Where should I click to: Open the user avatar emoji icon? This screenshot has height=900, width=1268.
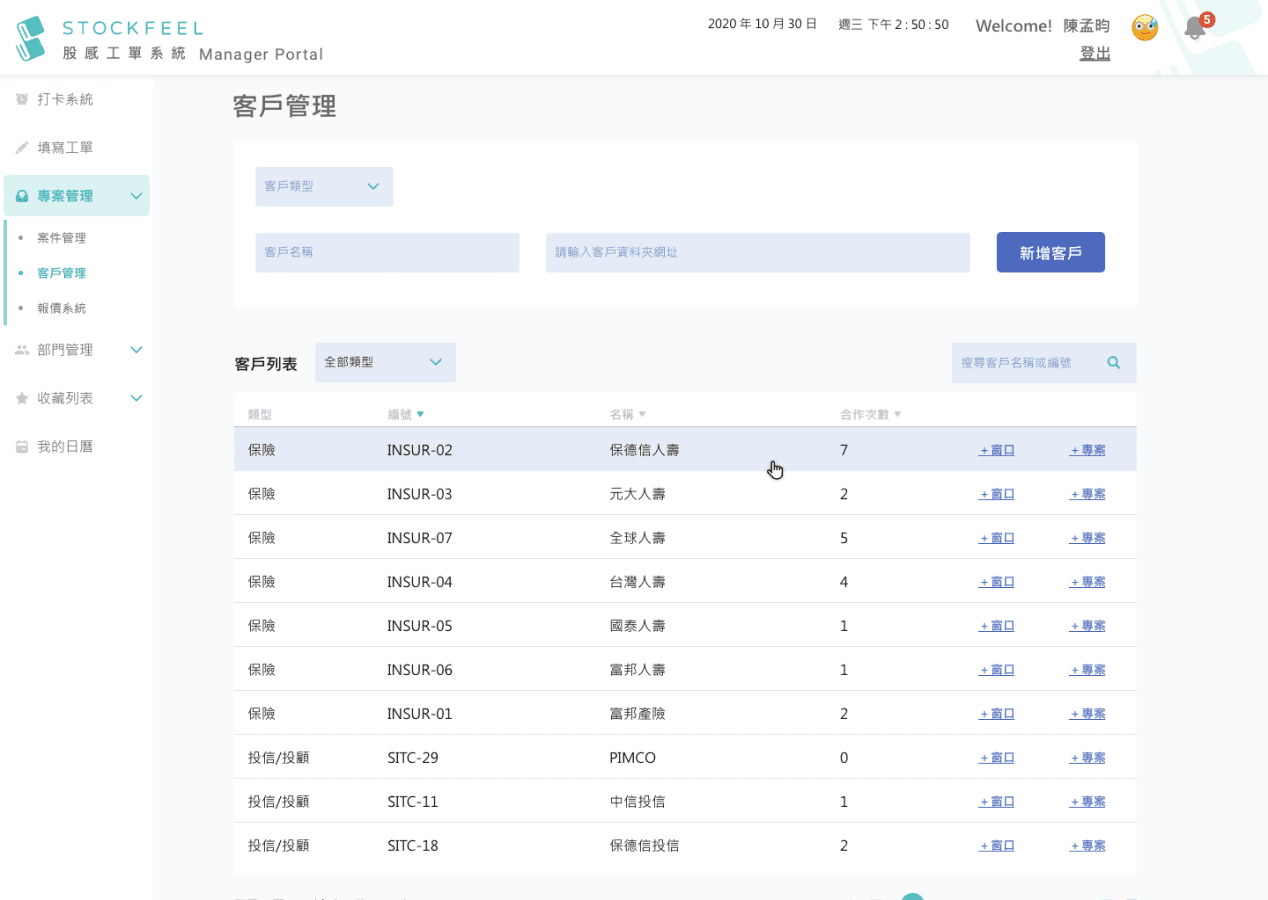click(1144, 28)
